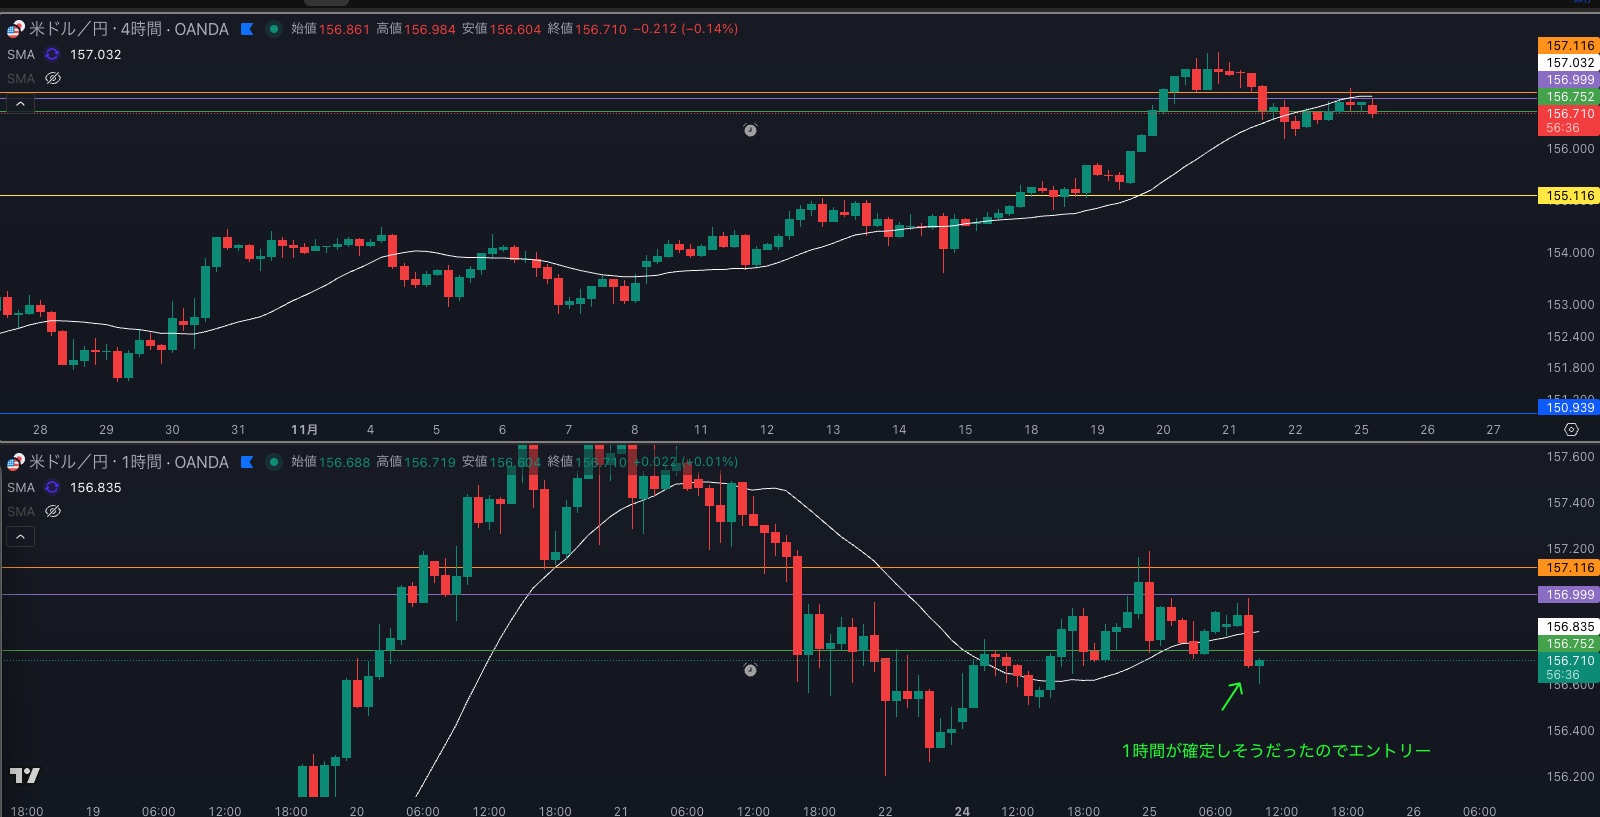Open chart settings hexagon icon at time axis

[x=1571, y=430]
